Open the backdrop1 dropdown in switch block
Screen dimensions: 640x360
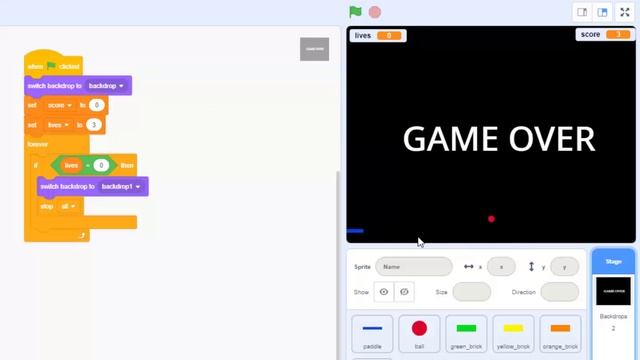point(121,187)
